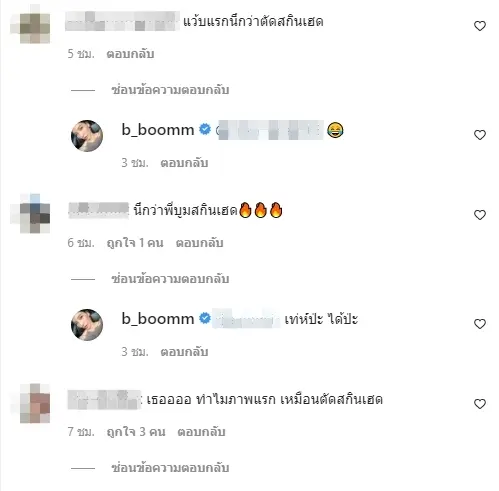499x491 pixels.
Task: Open b_boomm avatar on the first reply
Action: tap(87, 136)
